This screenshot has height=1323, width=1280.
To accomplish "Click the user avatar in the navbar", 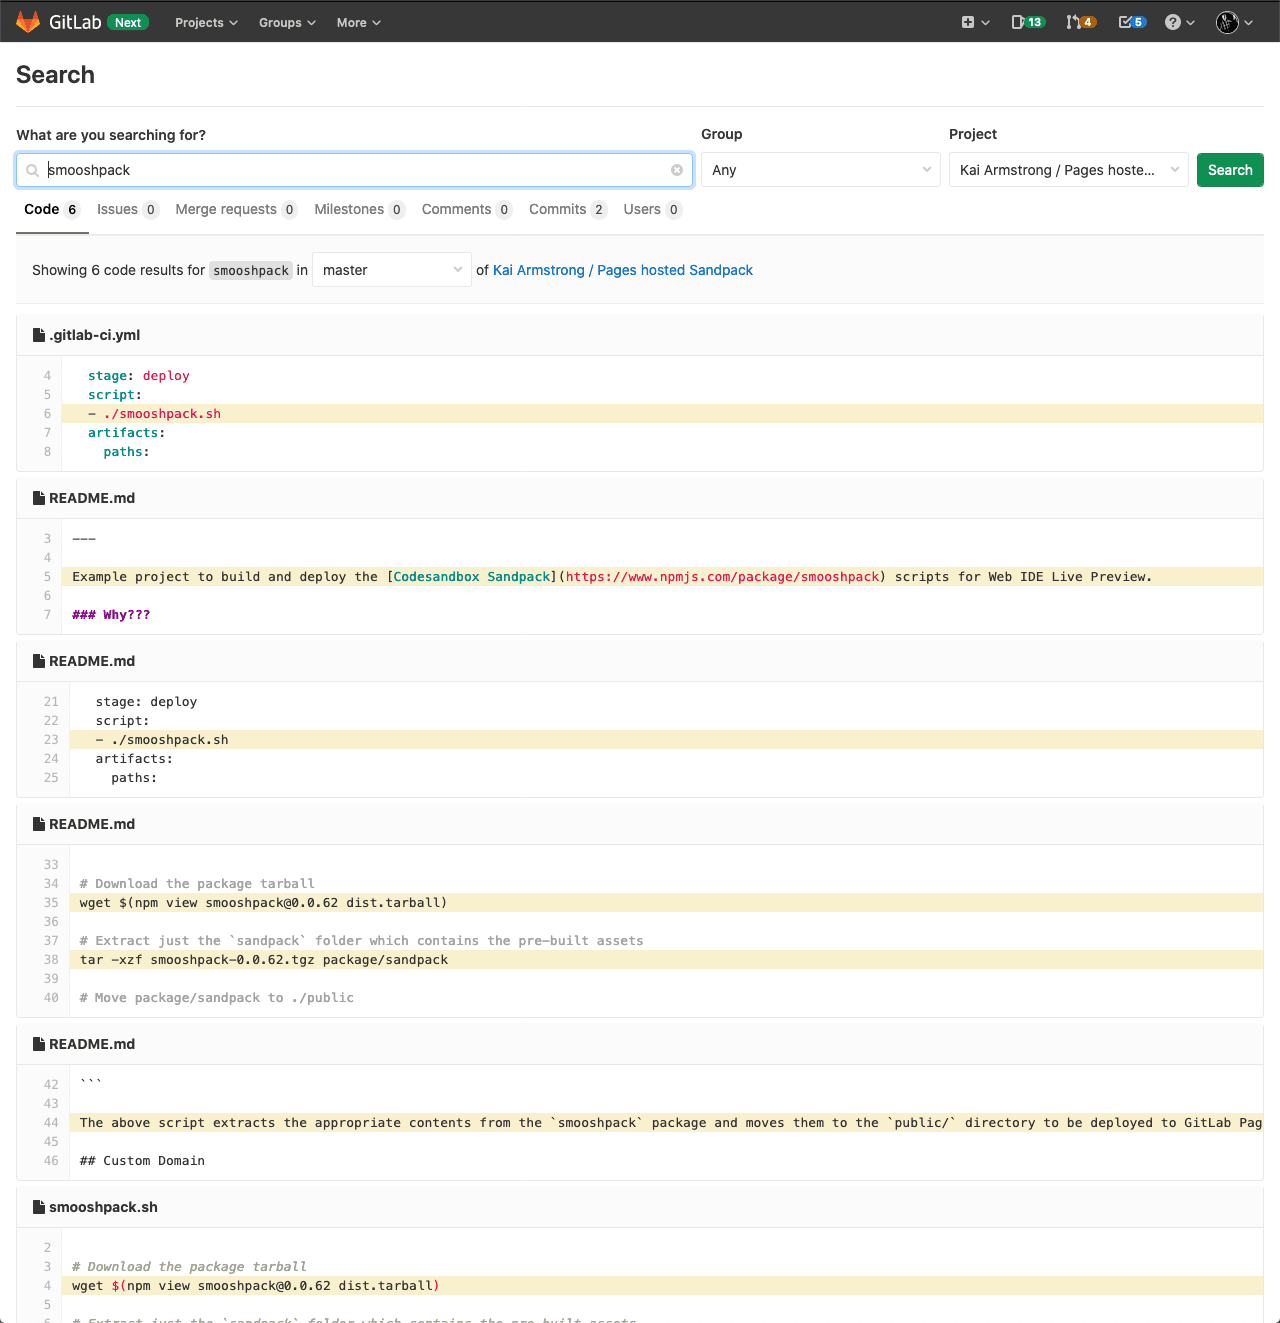I will pyautogui.click(x=1229, y=21).
